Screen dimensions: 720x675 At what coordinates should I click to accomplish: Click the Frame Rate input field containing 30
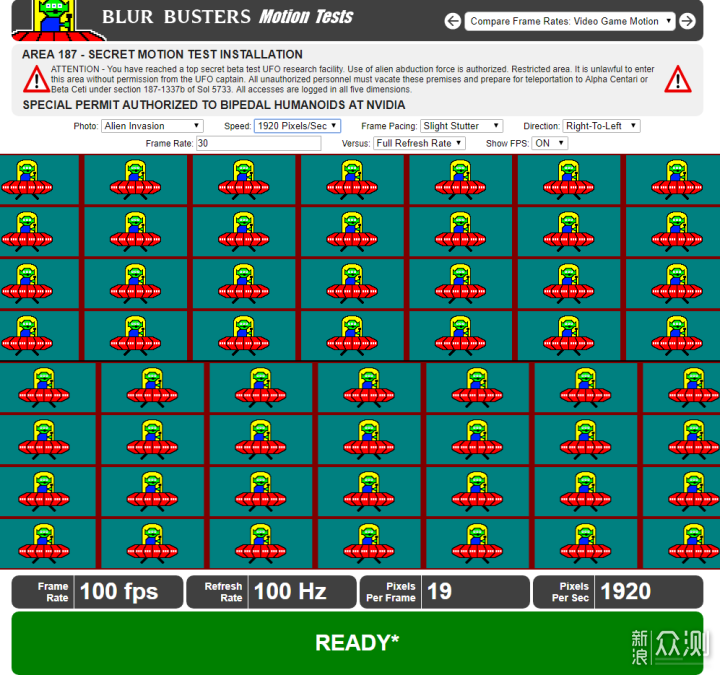259,143
